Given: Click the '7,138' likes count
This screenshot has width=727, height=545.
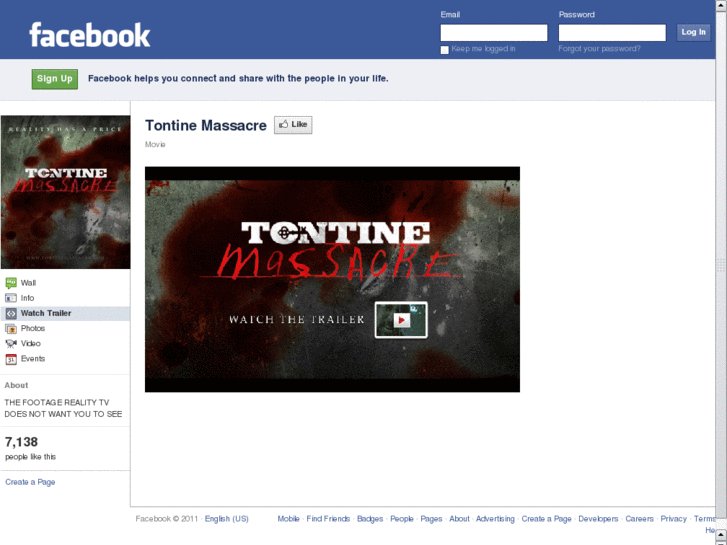Looking at the screenshot, I should [21, 442].
